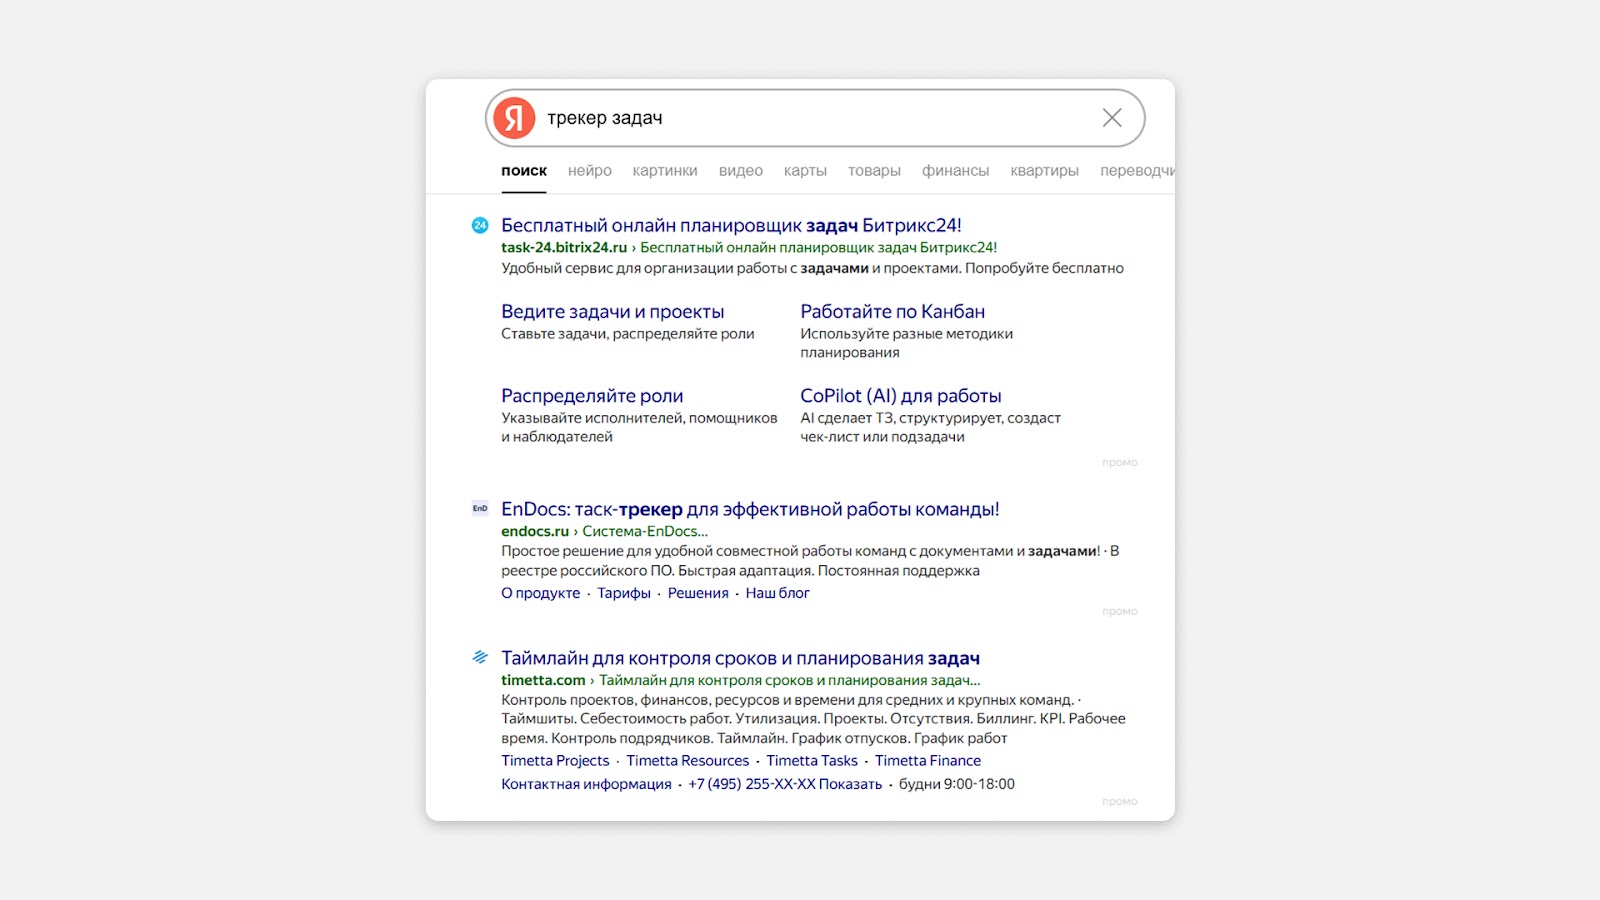Screen dimensions: 1600x900
Task: Click the Yandex logo icon
Action: coord(514,118)
